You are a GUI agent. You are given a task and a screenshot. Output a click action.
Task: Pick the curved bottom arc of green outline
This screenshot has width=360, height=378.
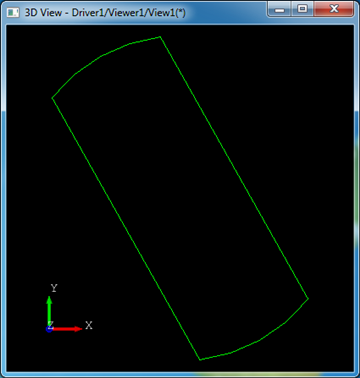[259, 341]
